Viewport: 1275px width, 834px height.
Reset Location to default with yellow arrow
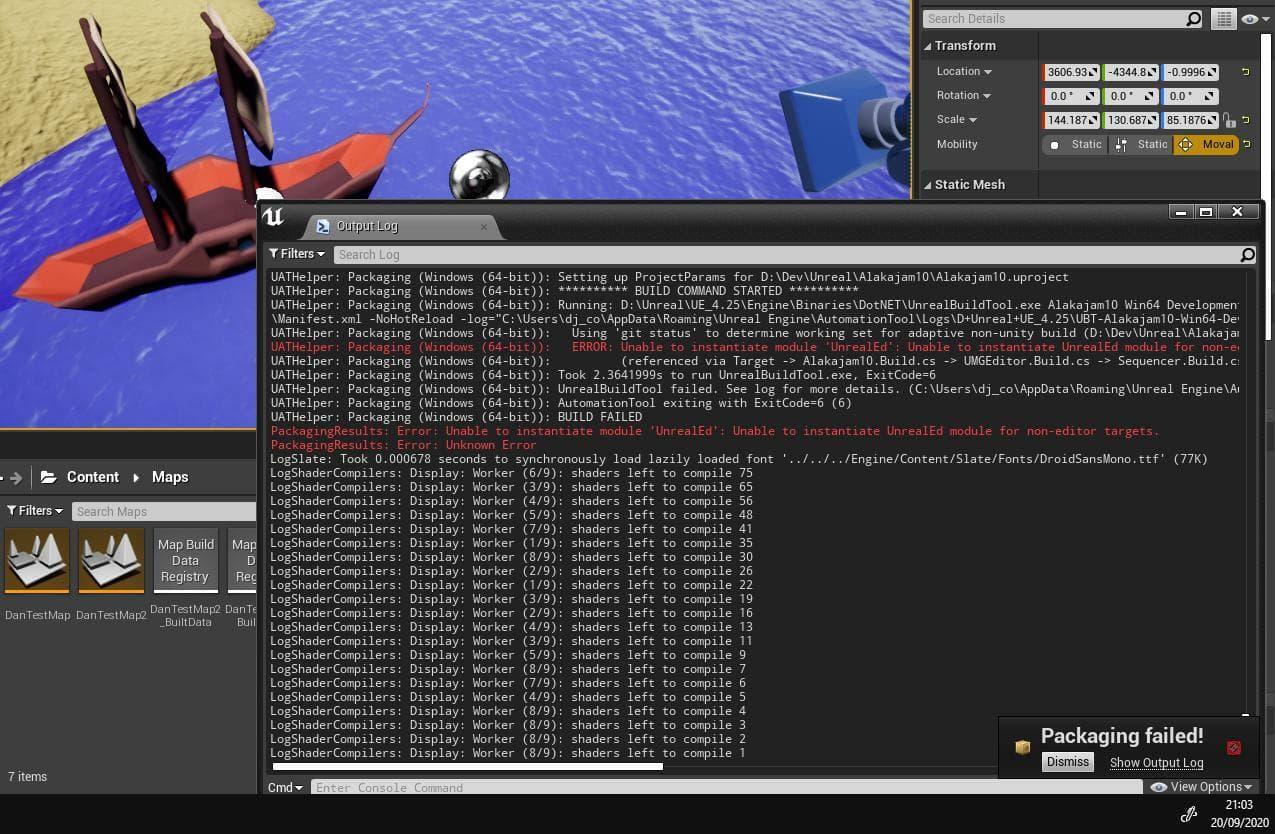pos(1246,72)
